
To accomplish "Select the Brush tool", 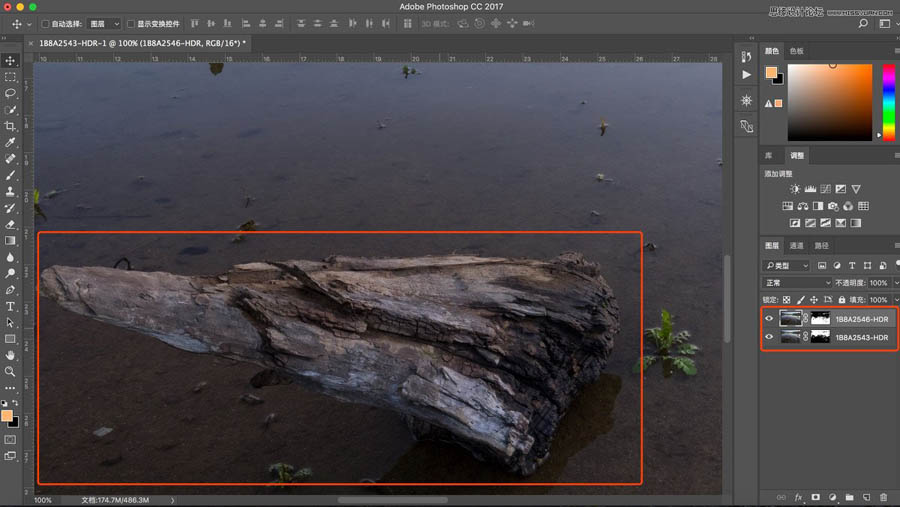I will [10, 175].
